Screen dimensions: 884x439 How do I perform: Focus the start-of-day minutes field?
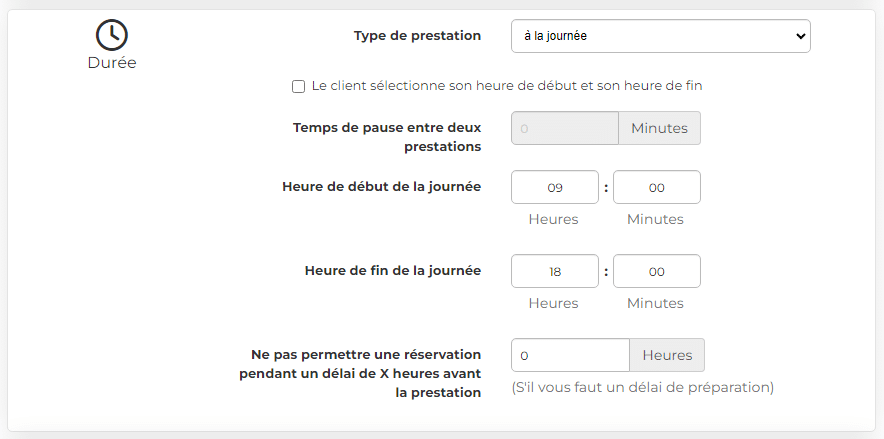coord(657,187)
